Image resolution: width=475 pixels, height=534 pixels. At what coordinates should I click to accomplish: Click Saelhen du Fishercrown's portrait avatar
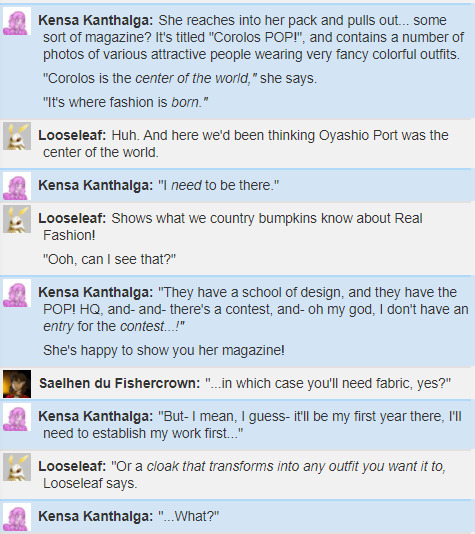point(17,384)
